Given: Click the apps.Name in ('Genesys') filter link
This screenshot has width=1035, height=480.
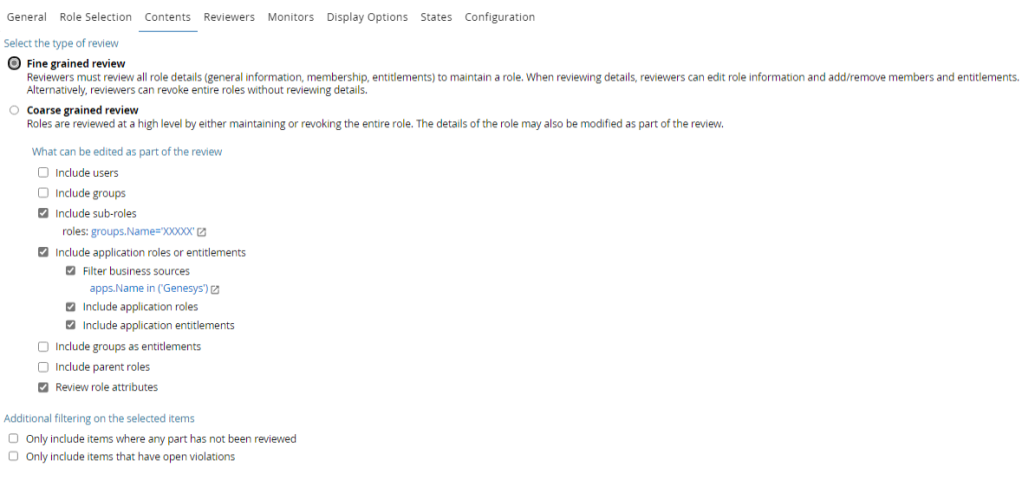Looking at the screenshot, I should pos(148,290).
